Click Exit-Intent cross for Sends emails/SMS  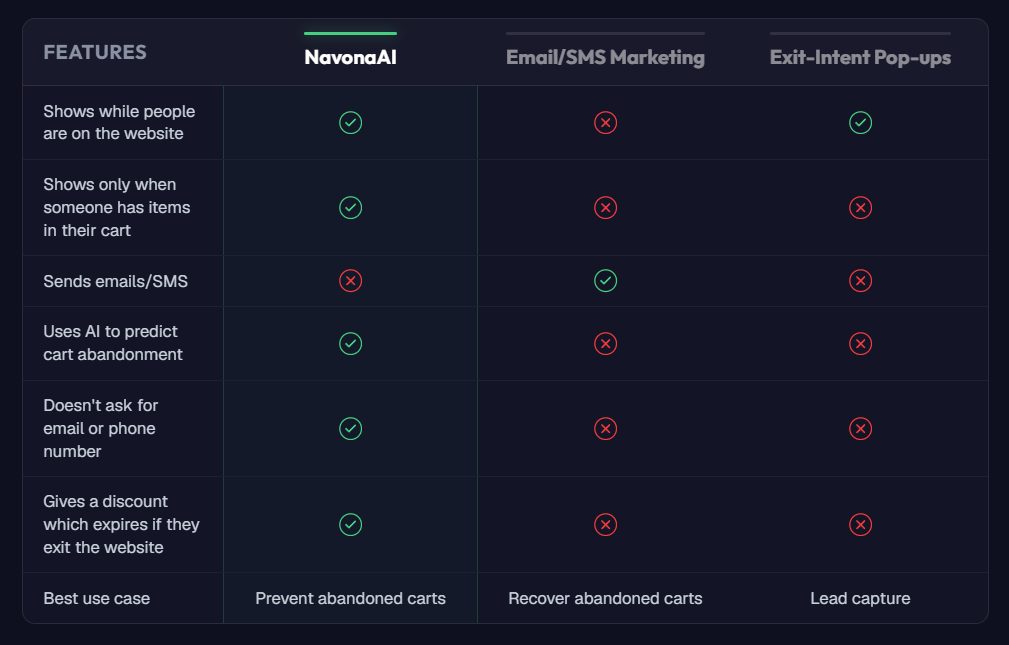tap(860, 281)
